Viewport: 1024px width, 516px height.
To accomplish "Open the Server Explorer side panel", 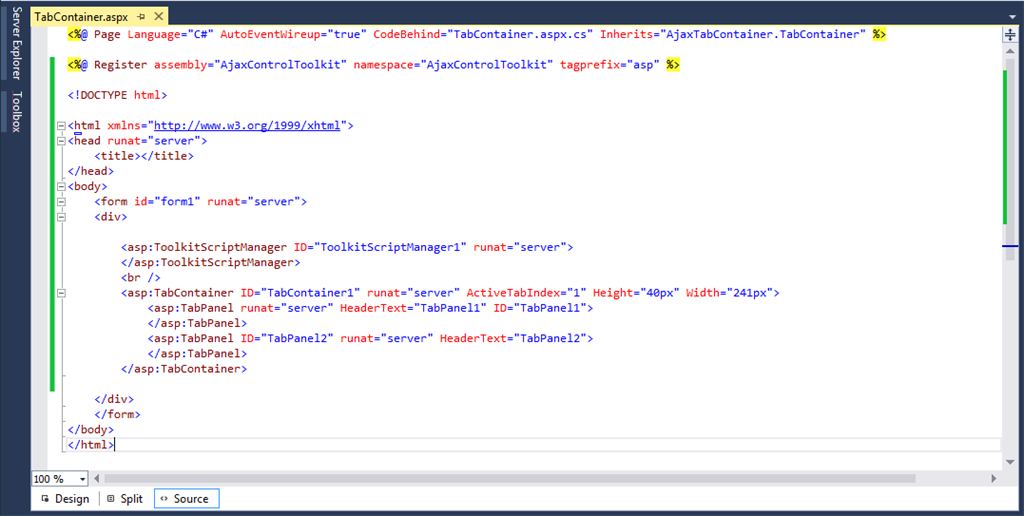I will pos(16,42).
